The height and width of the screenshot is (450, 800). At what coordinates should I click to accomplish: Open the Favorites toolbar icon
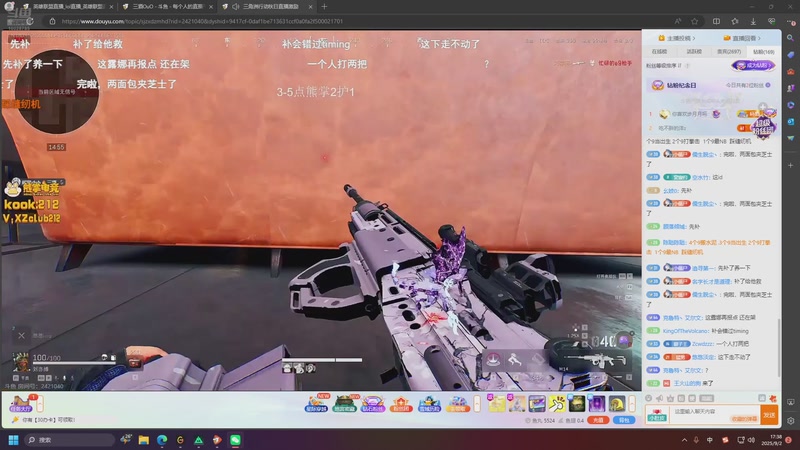pos(735,21)
